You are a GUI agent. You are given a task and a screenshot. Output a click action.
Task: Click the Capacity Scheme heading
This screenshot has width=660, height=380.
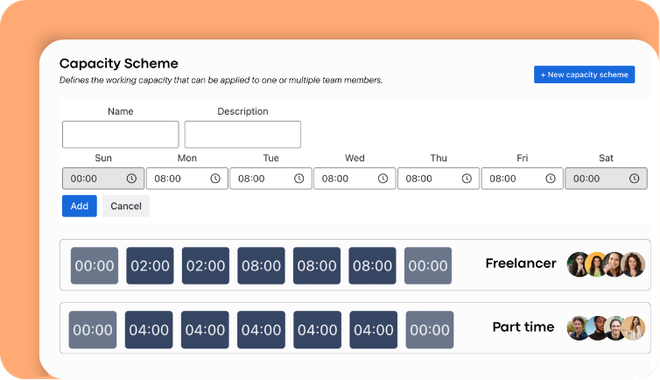[119, 63]
